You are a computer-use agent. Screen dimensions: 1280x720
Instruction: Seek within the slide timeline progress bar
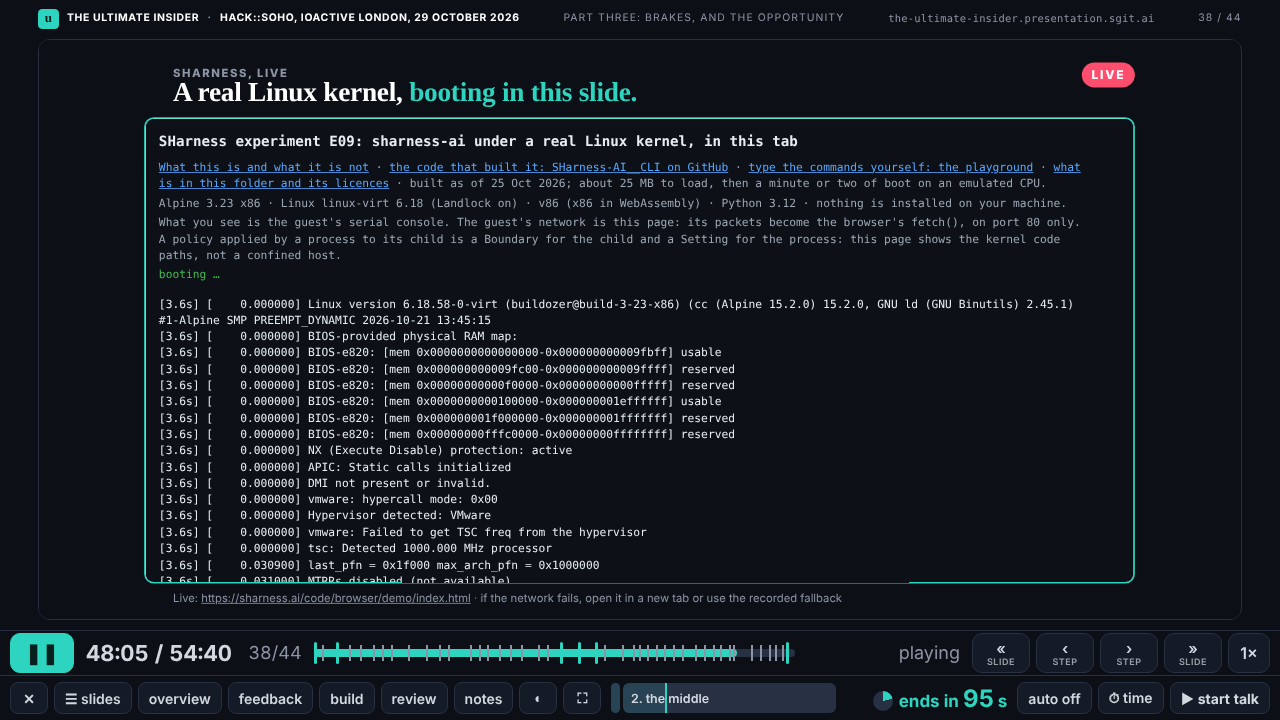pos(554,653)
